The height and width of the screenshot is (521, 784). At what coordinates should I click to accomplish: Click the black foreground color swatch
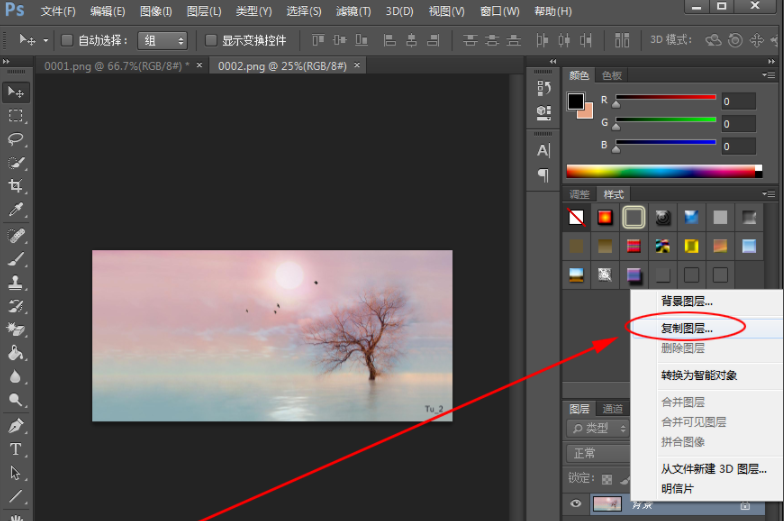(576, 101)
